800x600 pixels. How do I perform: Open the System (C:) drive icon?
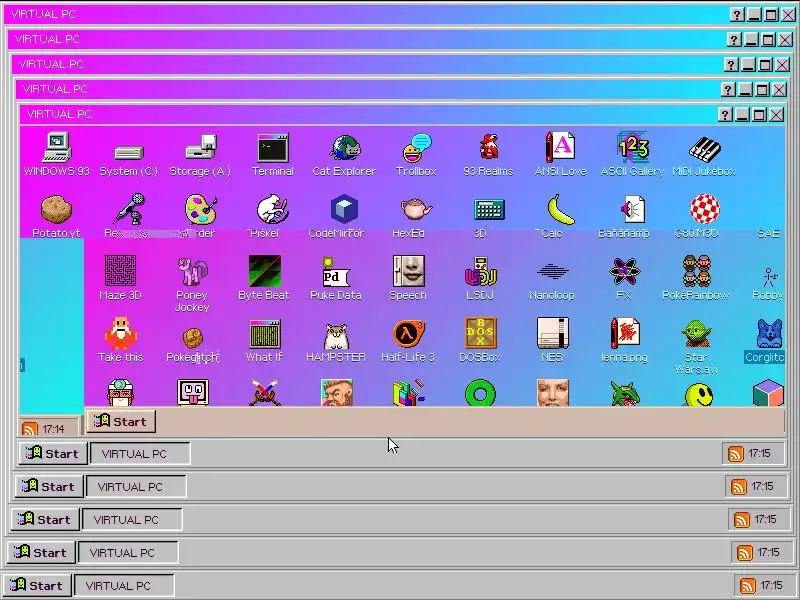[x=129, y=153]
